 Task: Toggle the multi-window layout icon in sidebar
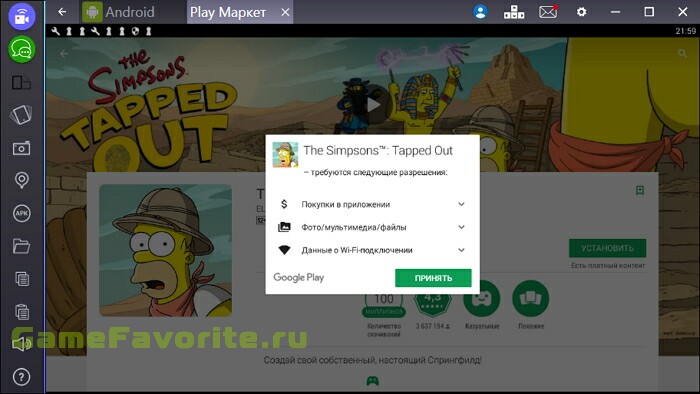point(21,83)
